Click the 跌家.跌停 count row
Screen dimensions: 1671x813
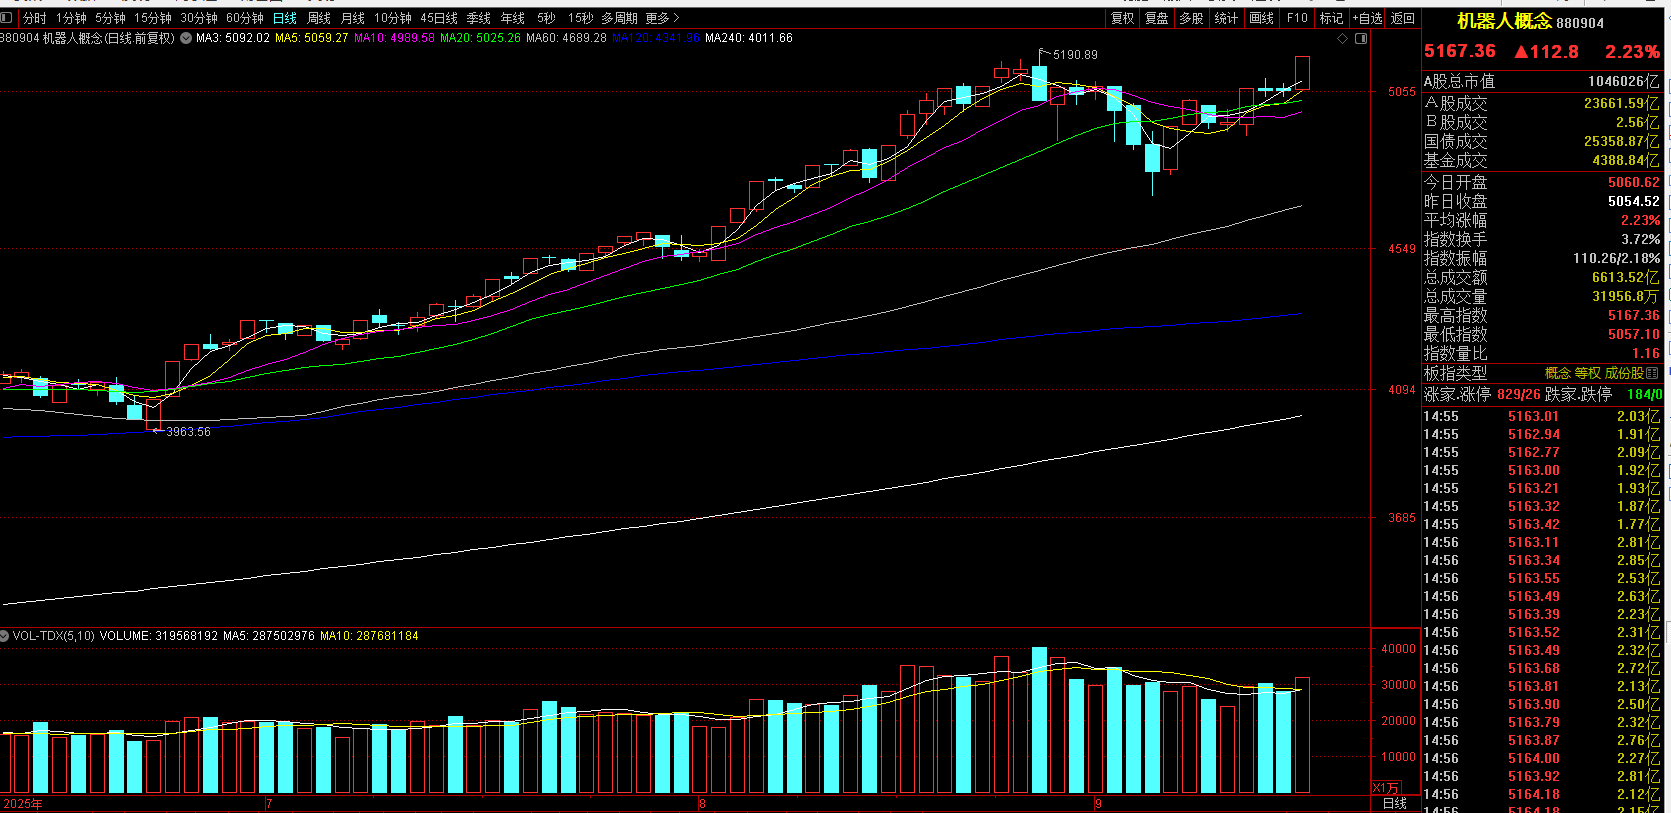(1603, 395)
